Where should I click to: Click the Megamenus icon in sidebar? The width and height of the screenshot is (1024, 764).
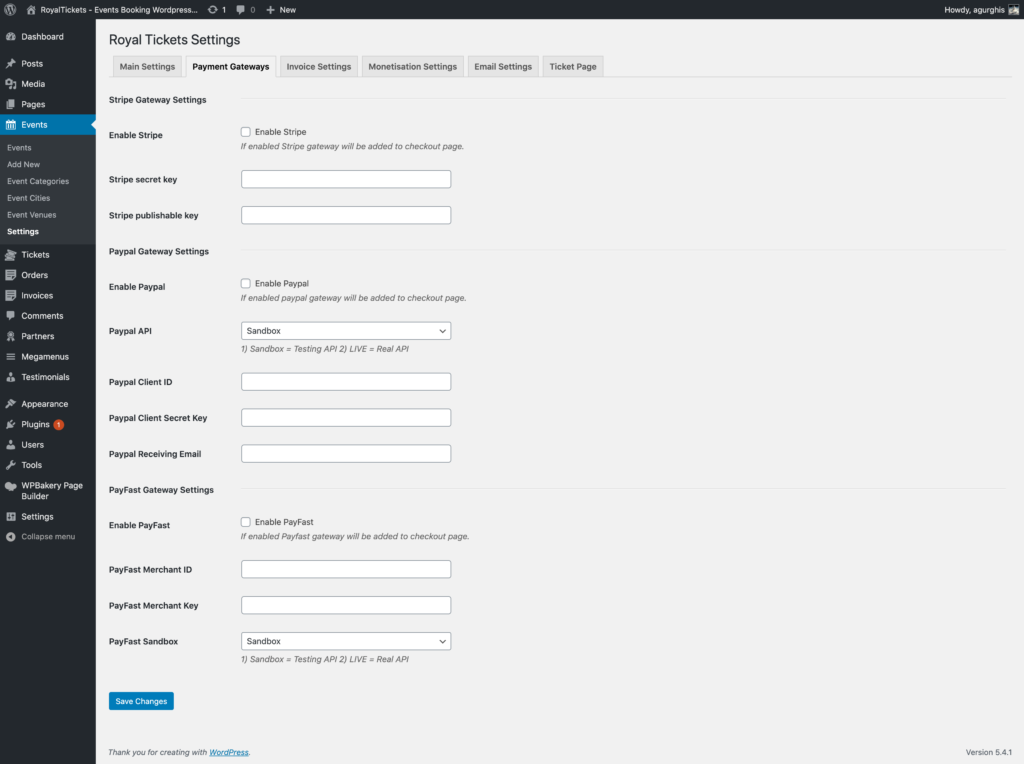[10, 357]
